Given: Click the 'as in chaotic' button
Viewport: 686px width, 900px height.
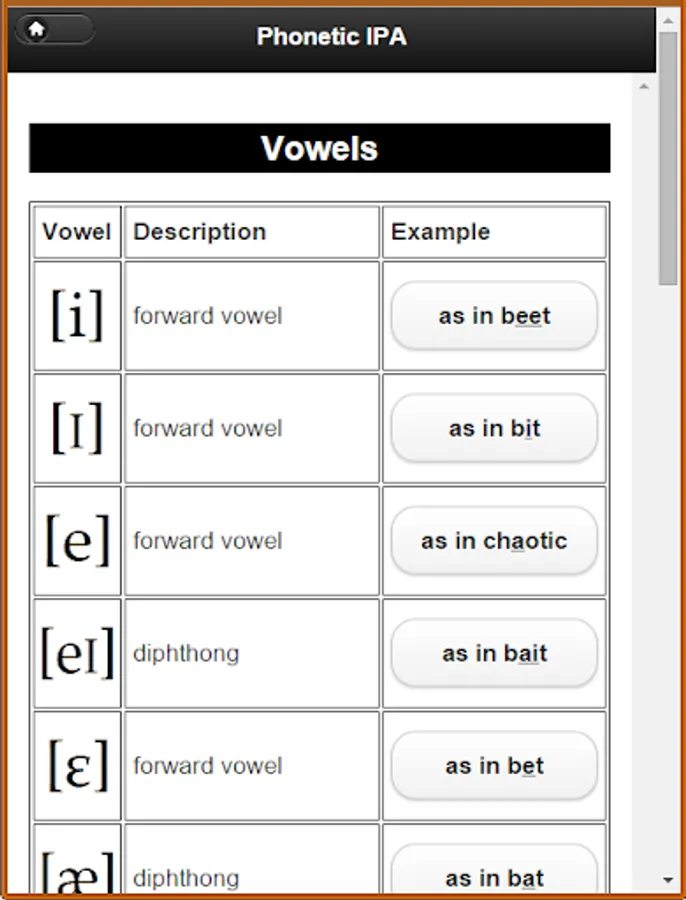Looking at the screenshot, I should pyautogui.click(x=494, y=541).
